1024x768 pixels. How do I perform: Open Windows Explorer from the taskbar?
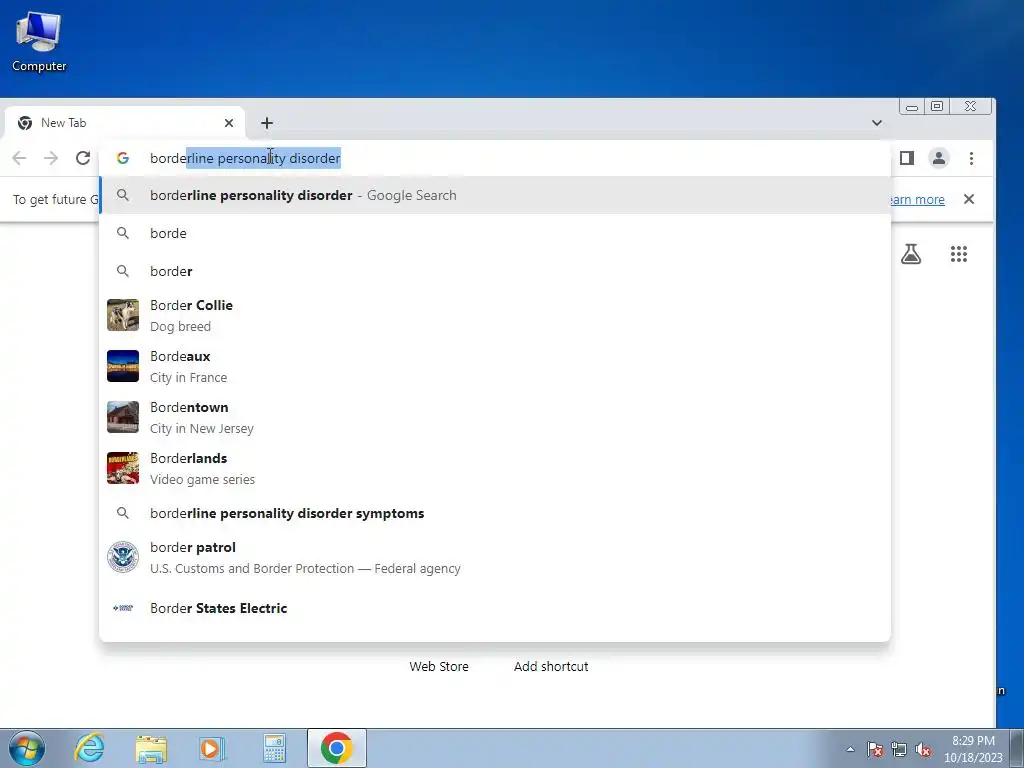(151, 748)
